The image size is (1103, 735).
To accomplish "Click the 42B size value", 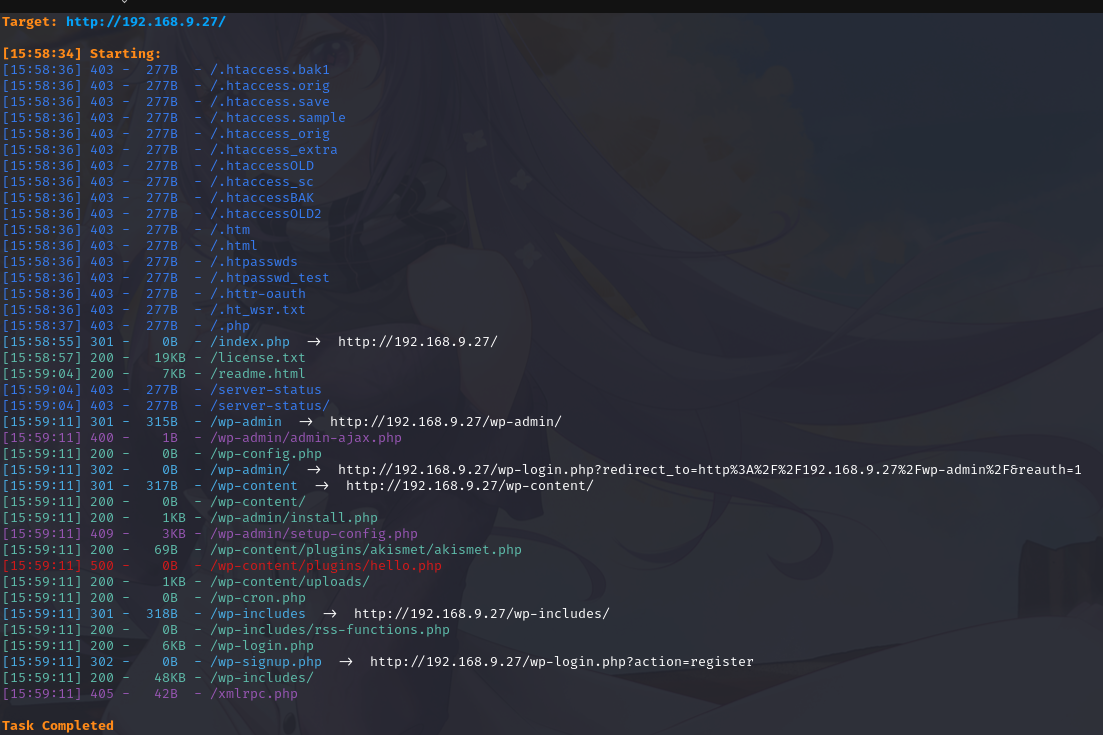I will coord(166,694).
